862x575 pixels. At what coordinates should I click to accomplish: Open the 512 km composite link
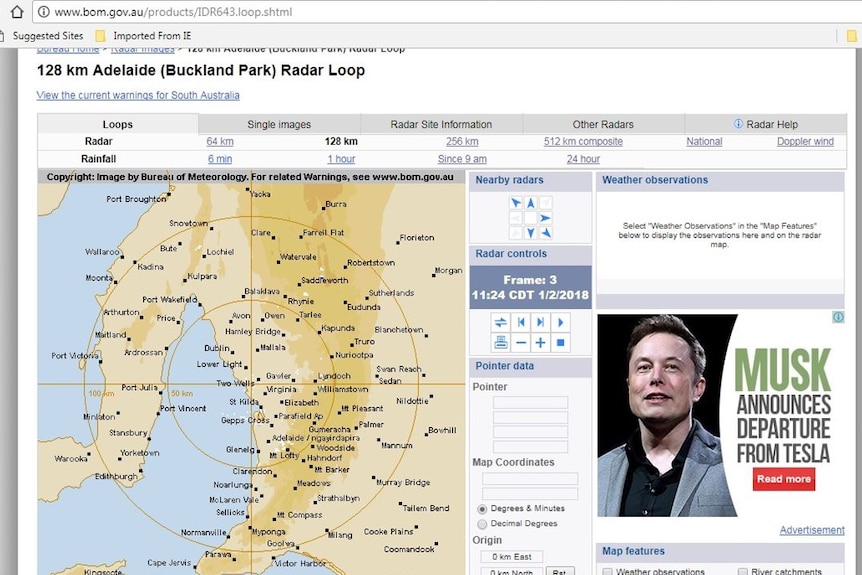583,141
